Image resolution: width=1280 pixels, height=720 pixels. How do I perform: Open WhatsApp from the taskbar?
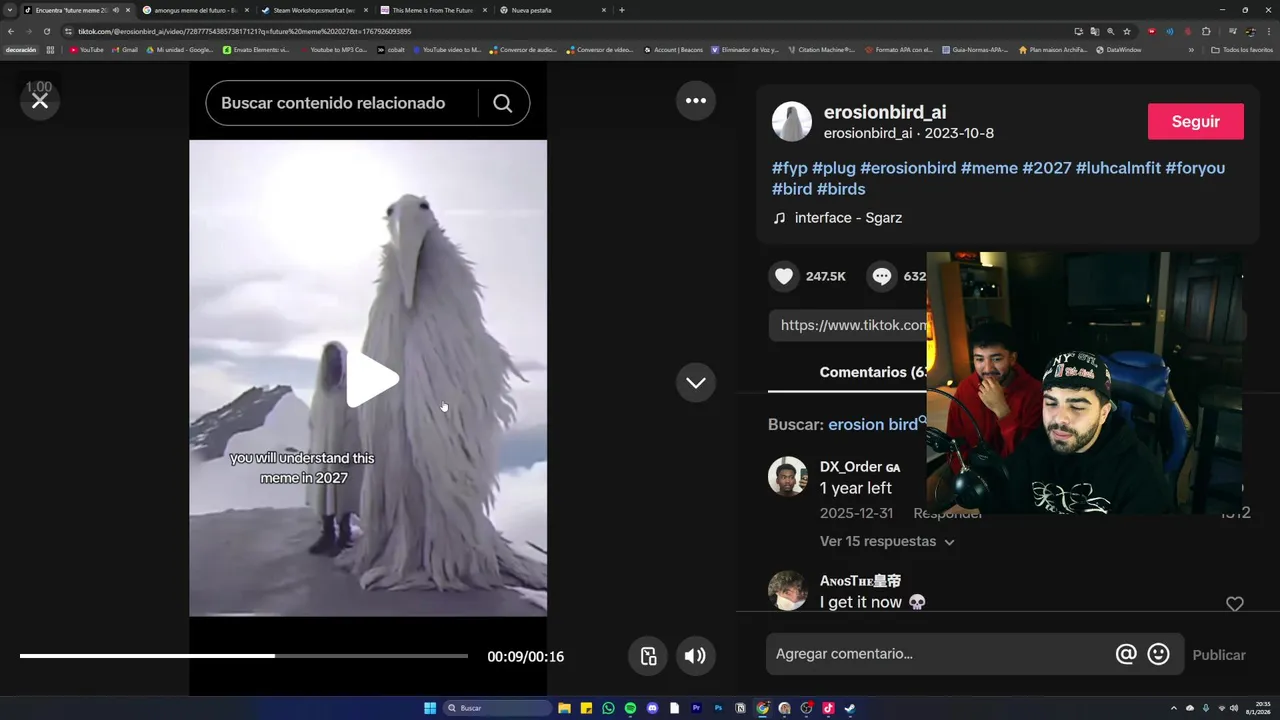pos(608,708)
